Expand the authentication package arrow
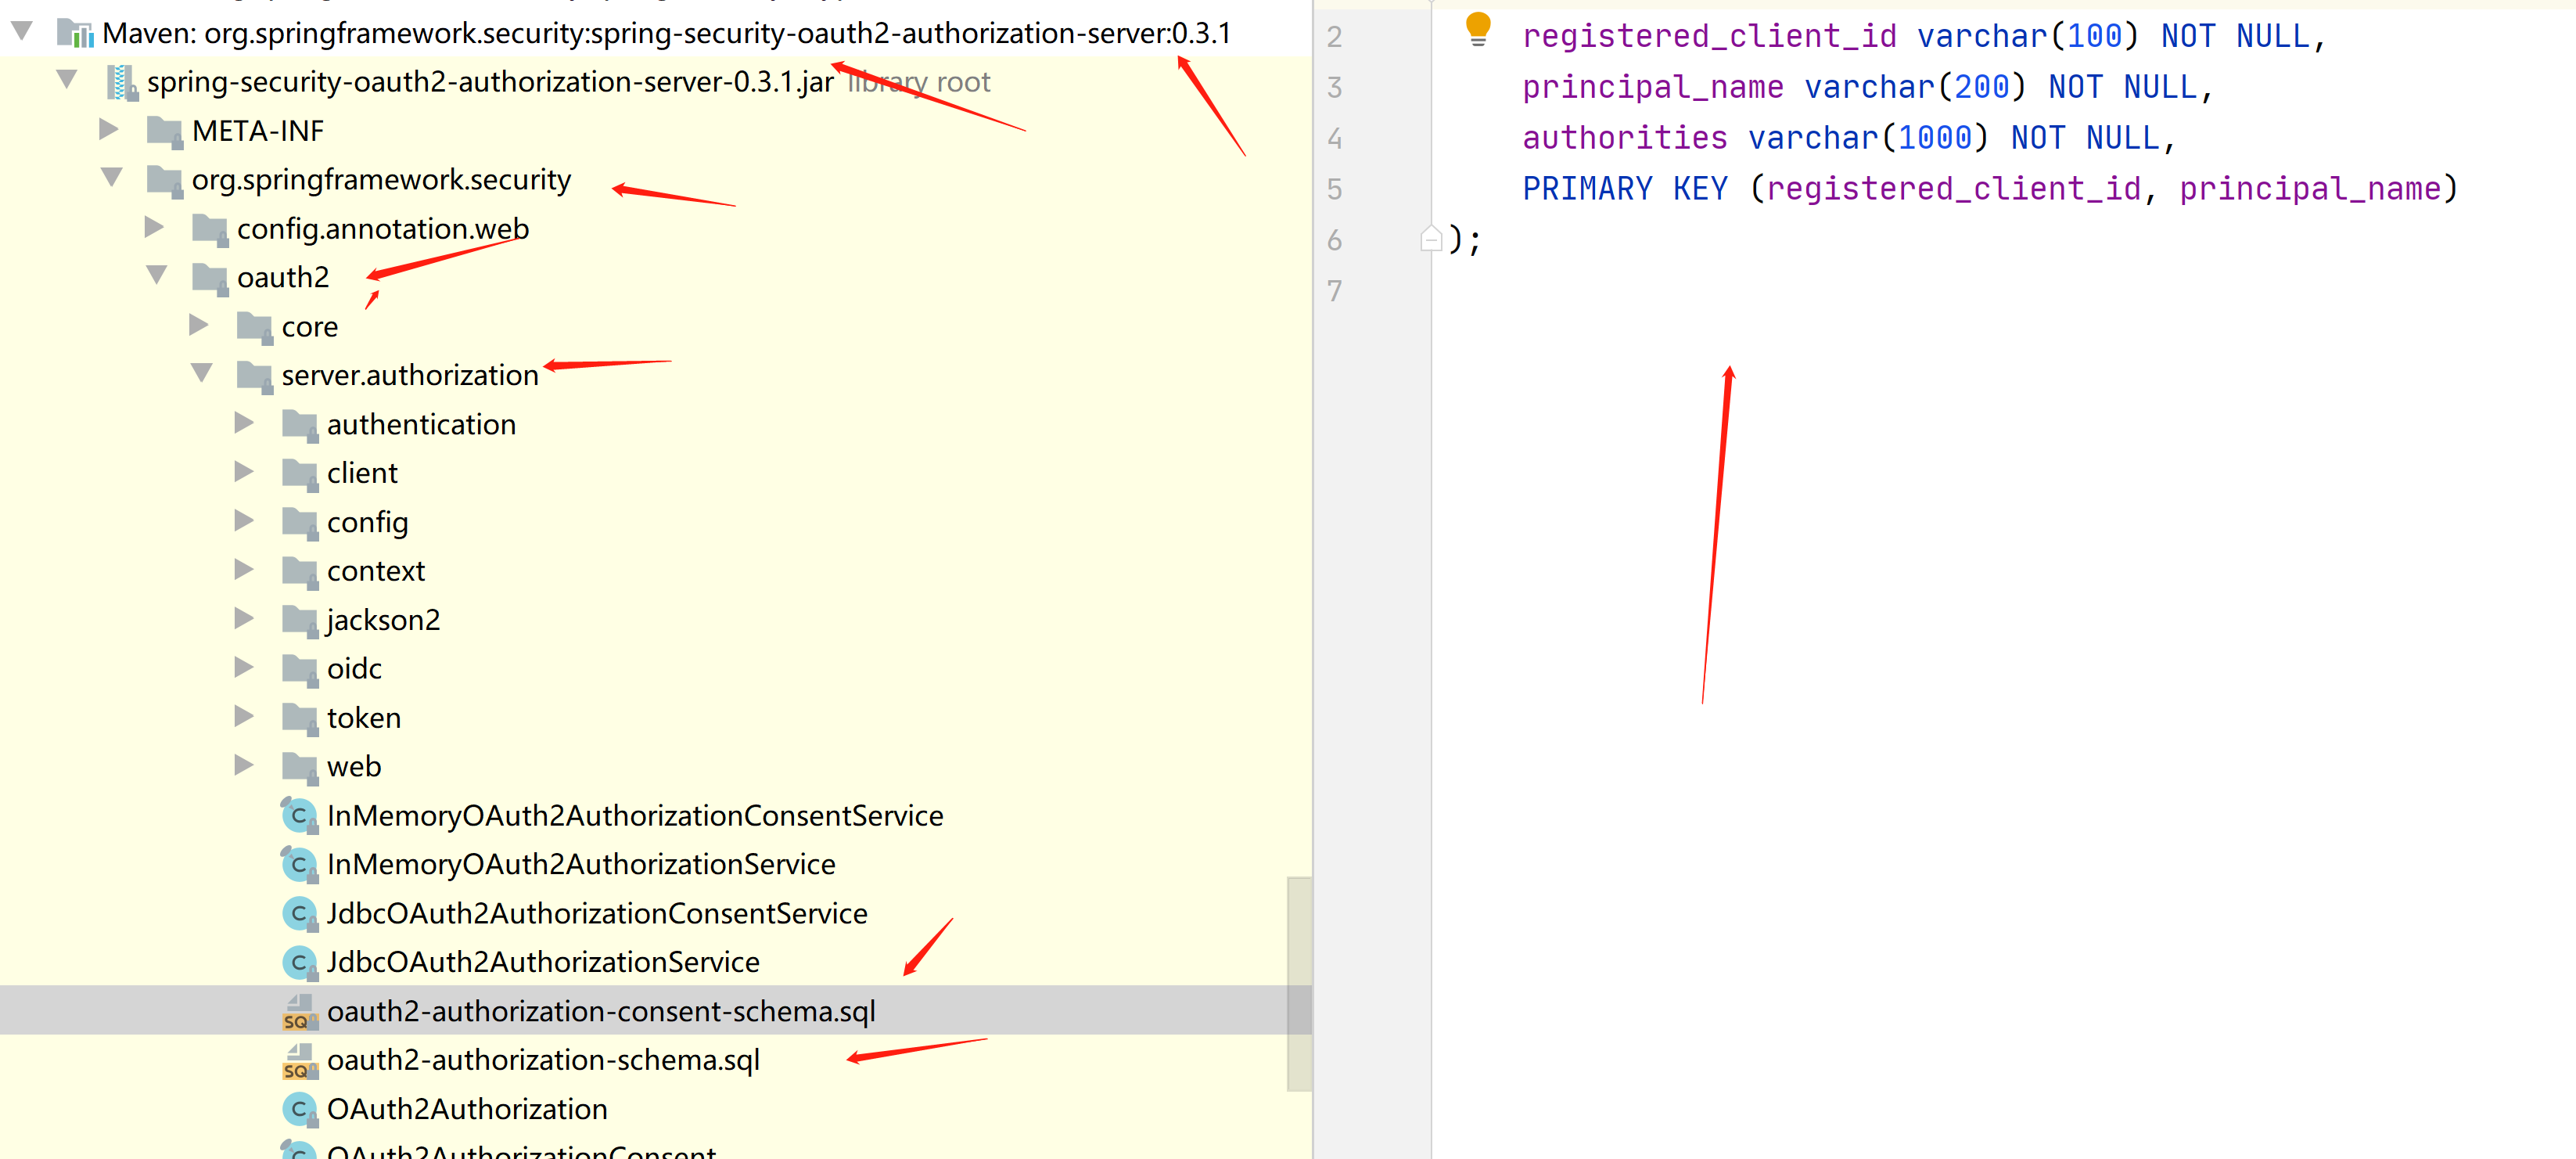This screenshot has width=2576, height=1159. click(244, 423)
